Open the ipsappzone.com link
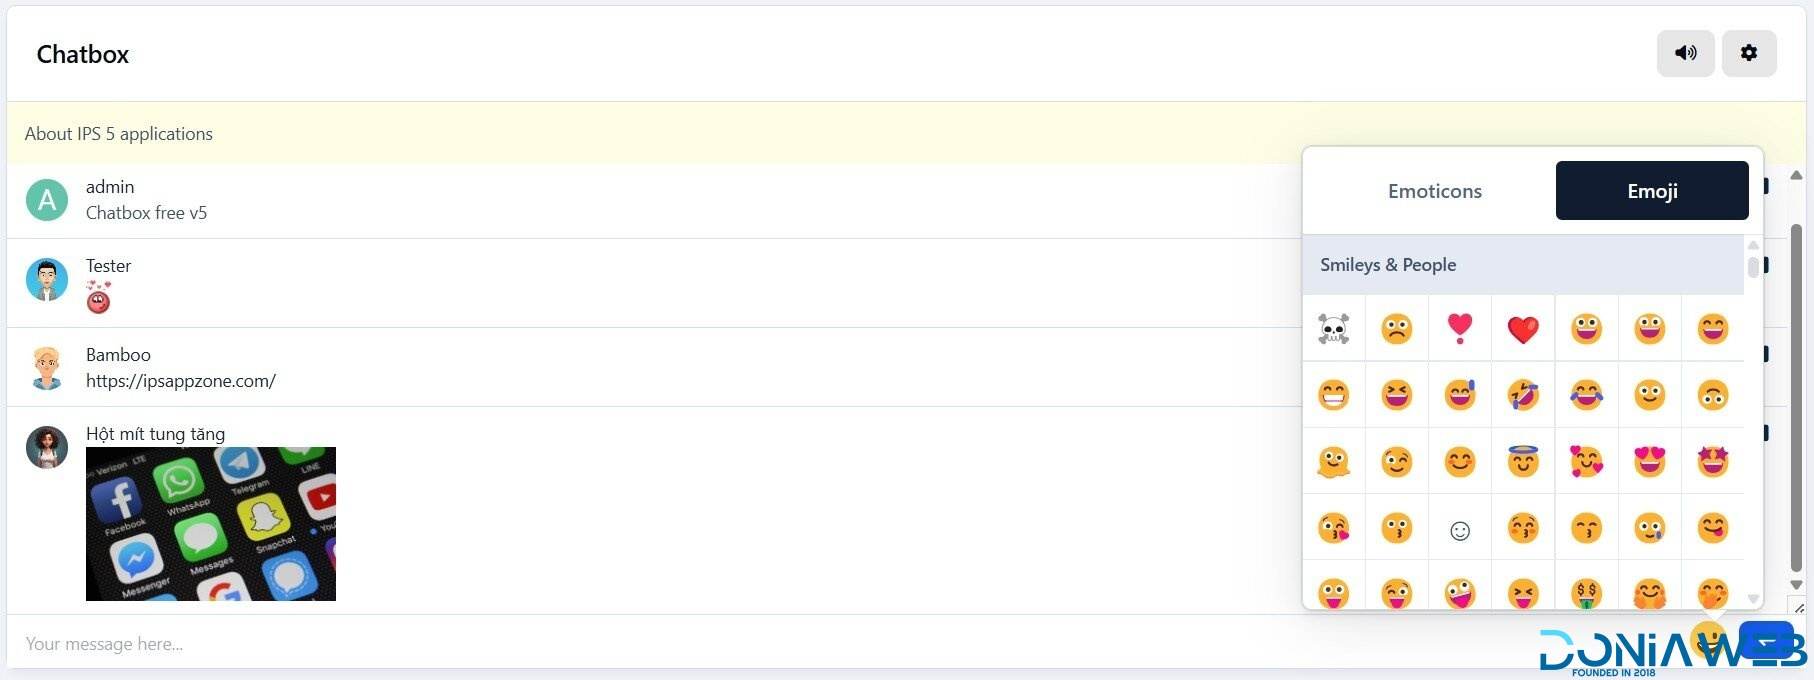 coord(180,381)
